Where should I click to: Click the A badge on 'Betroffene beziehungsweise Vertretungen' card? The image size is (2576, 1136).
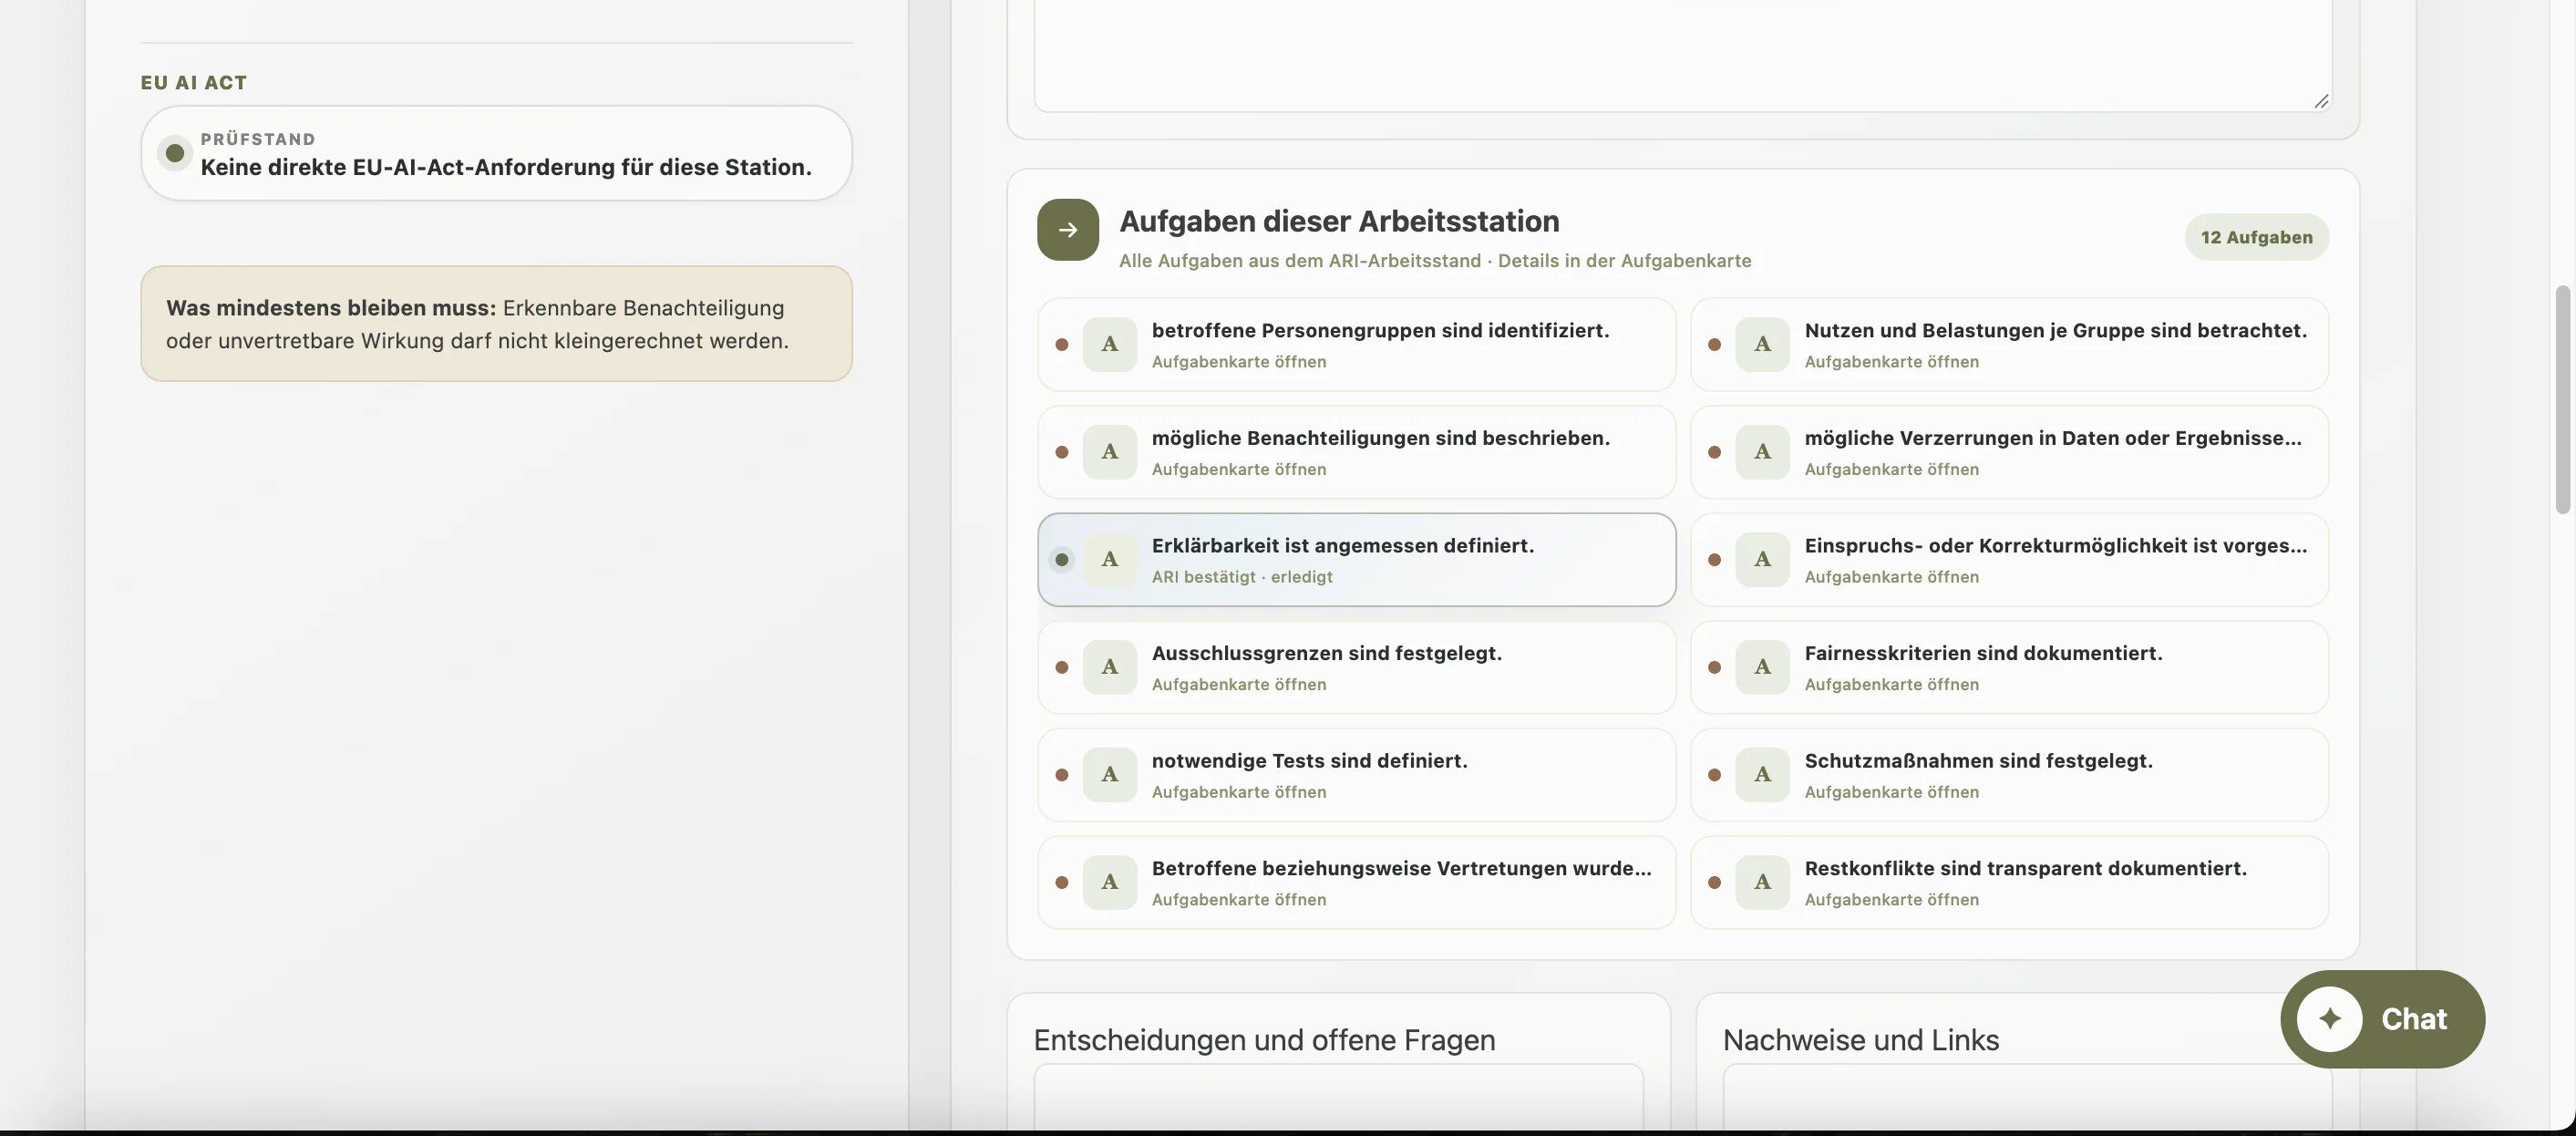tap(1109, 882)
